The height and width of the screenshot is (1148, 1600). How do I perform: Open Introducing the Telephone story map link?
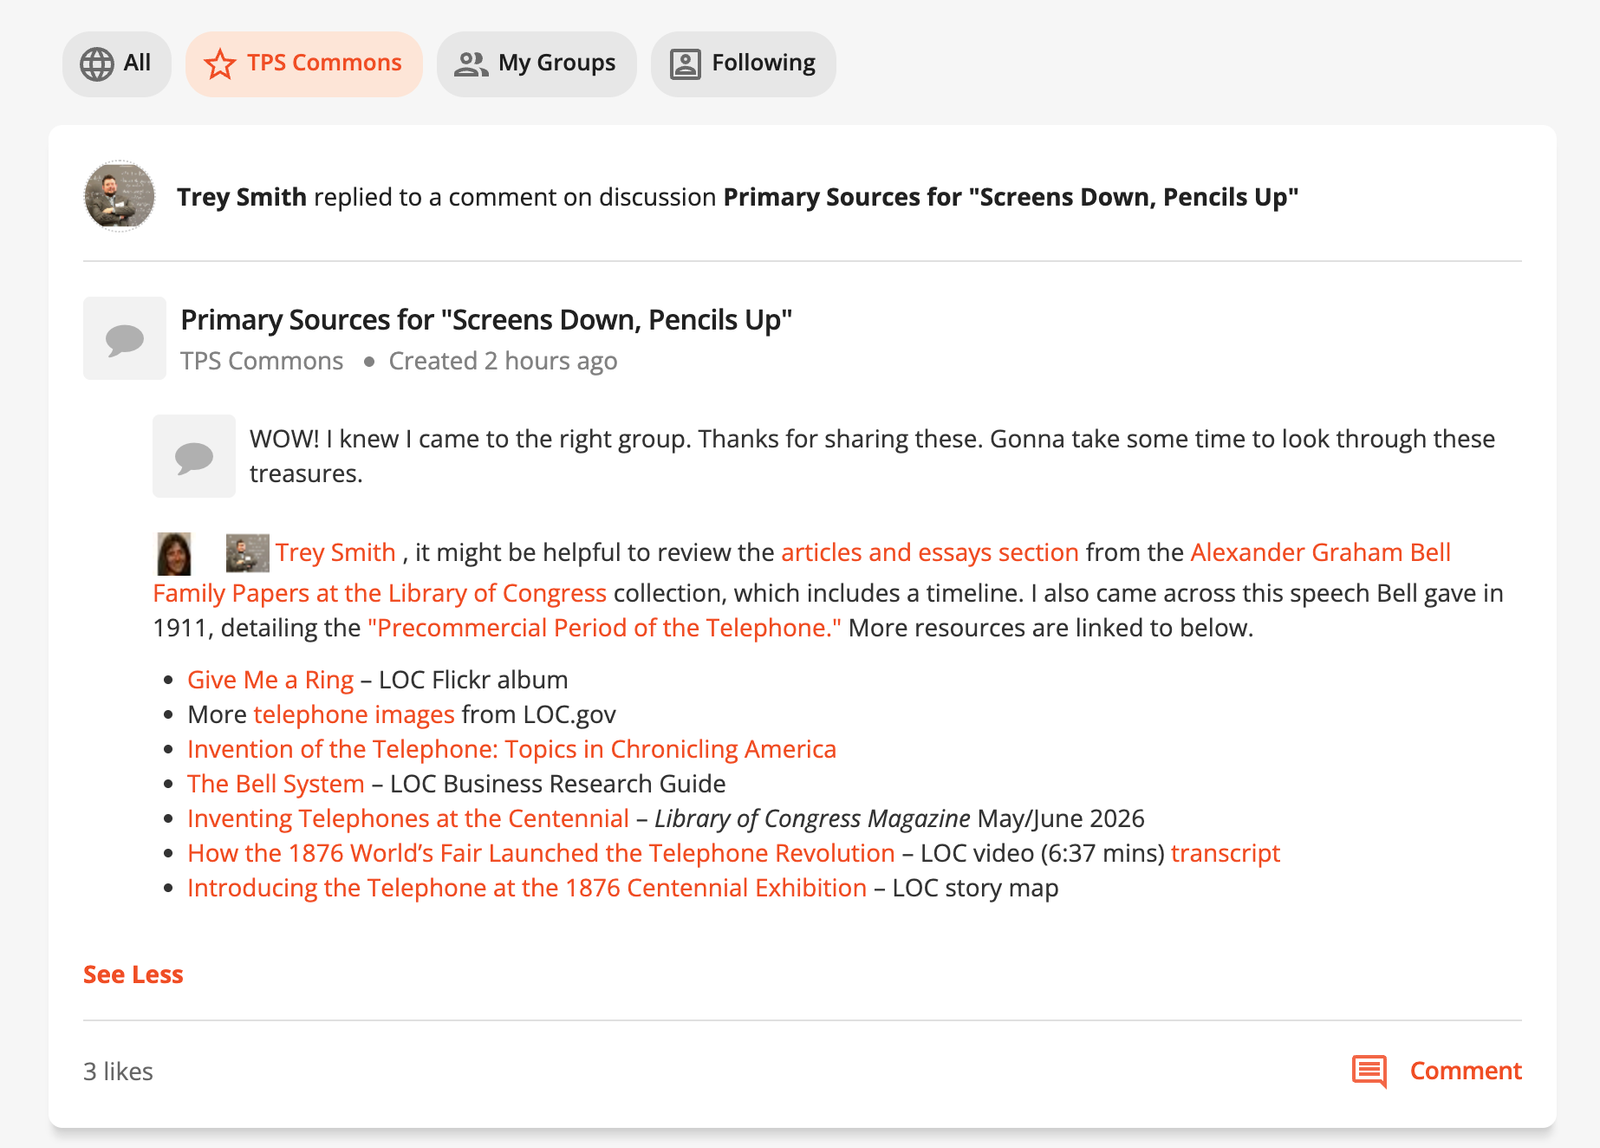point(527,888)
